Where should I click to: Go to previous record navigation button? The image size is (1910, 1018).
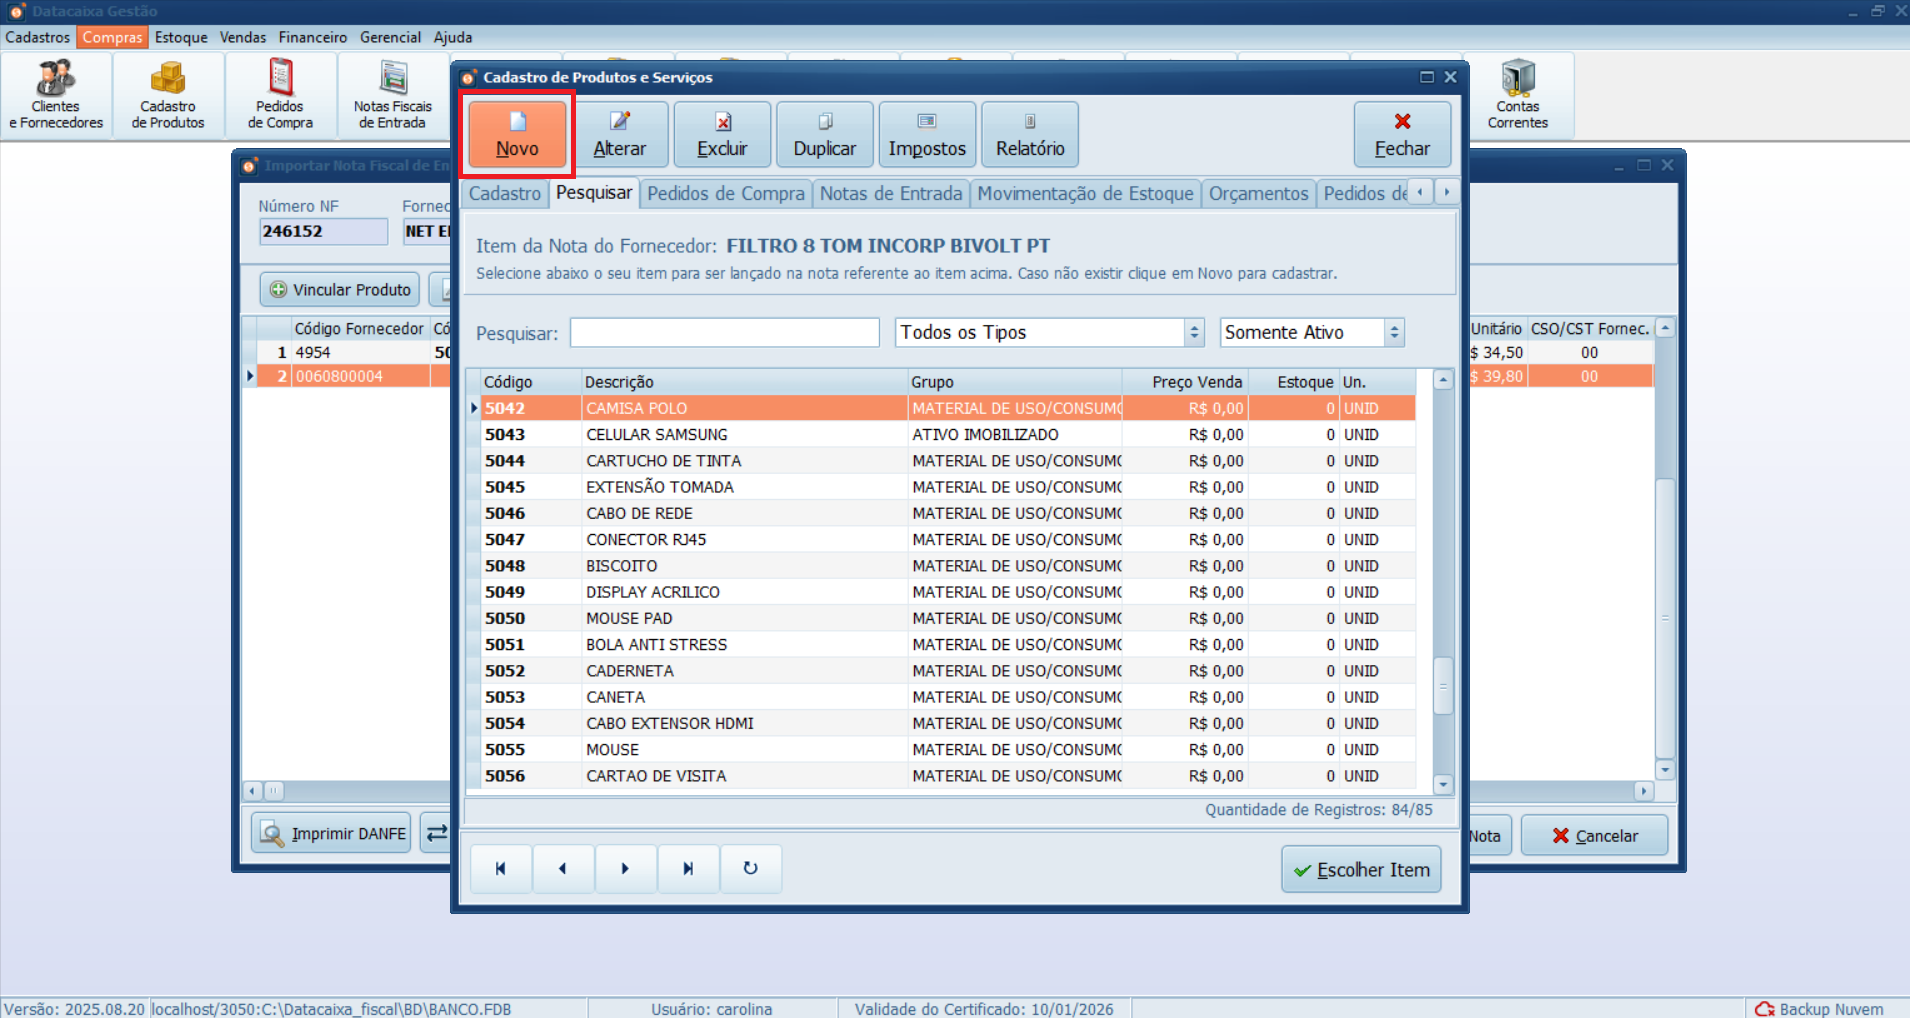[x=563, y=868]
